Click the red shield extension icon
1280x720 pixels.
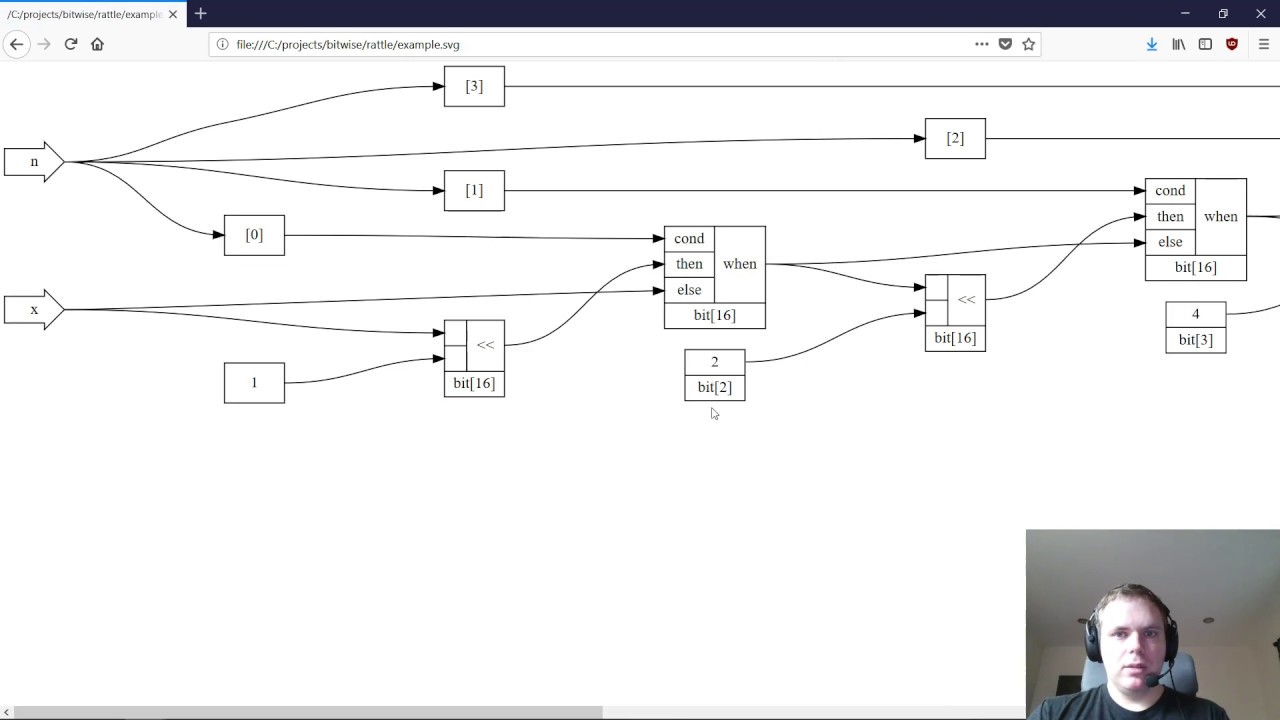[x=1232, y=44]
